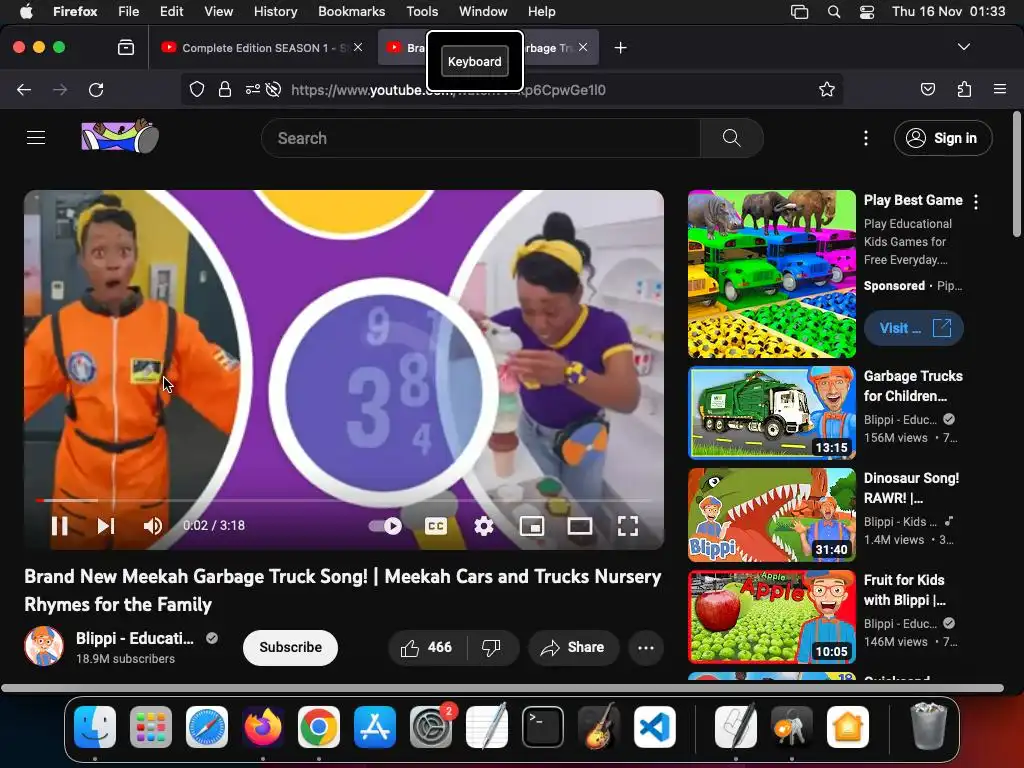Close the Complete Edition SEASON 1 tab
1024x768 pixels.
click(x=358, y=47)
